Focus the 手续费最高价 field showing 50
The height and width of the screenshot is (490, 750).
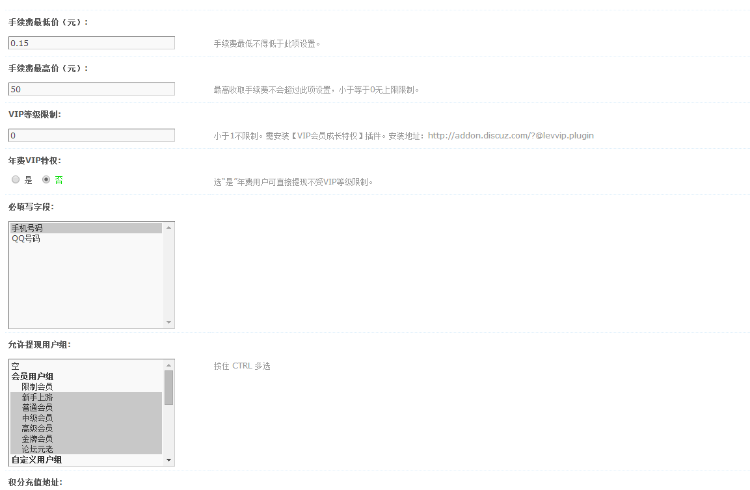point(91,89)
